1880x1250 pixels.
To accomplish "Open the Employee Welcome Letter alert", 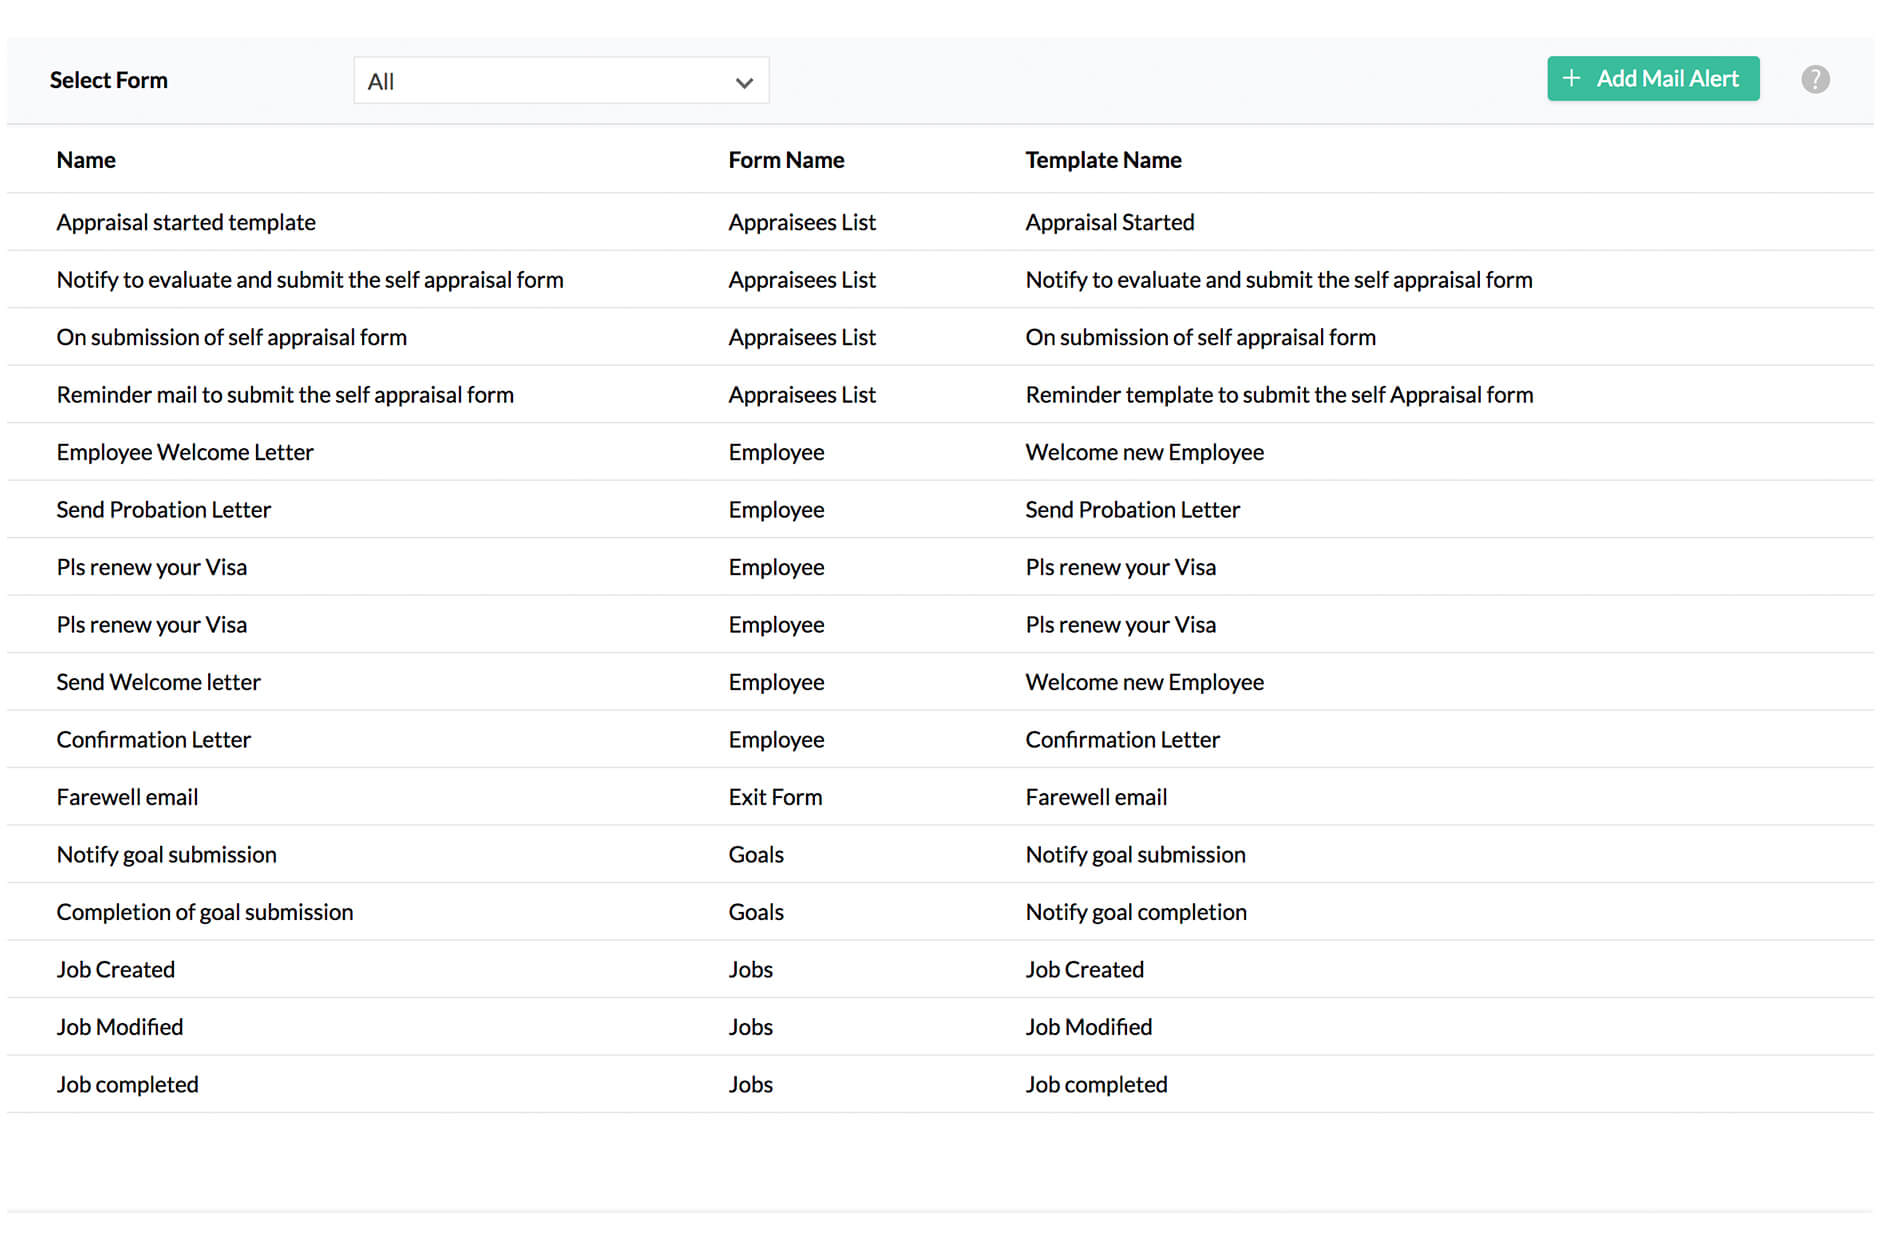I will [184, 452].
